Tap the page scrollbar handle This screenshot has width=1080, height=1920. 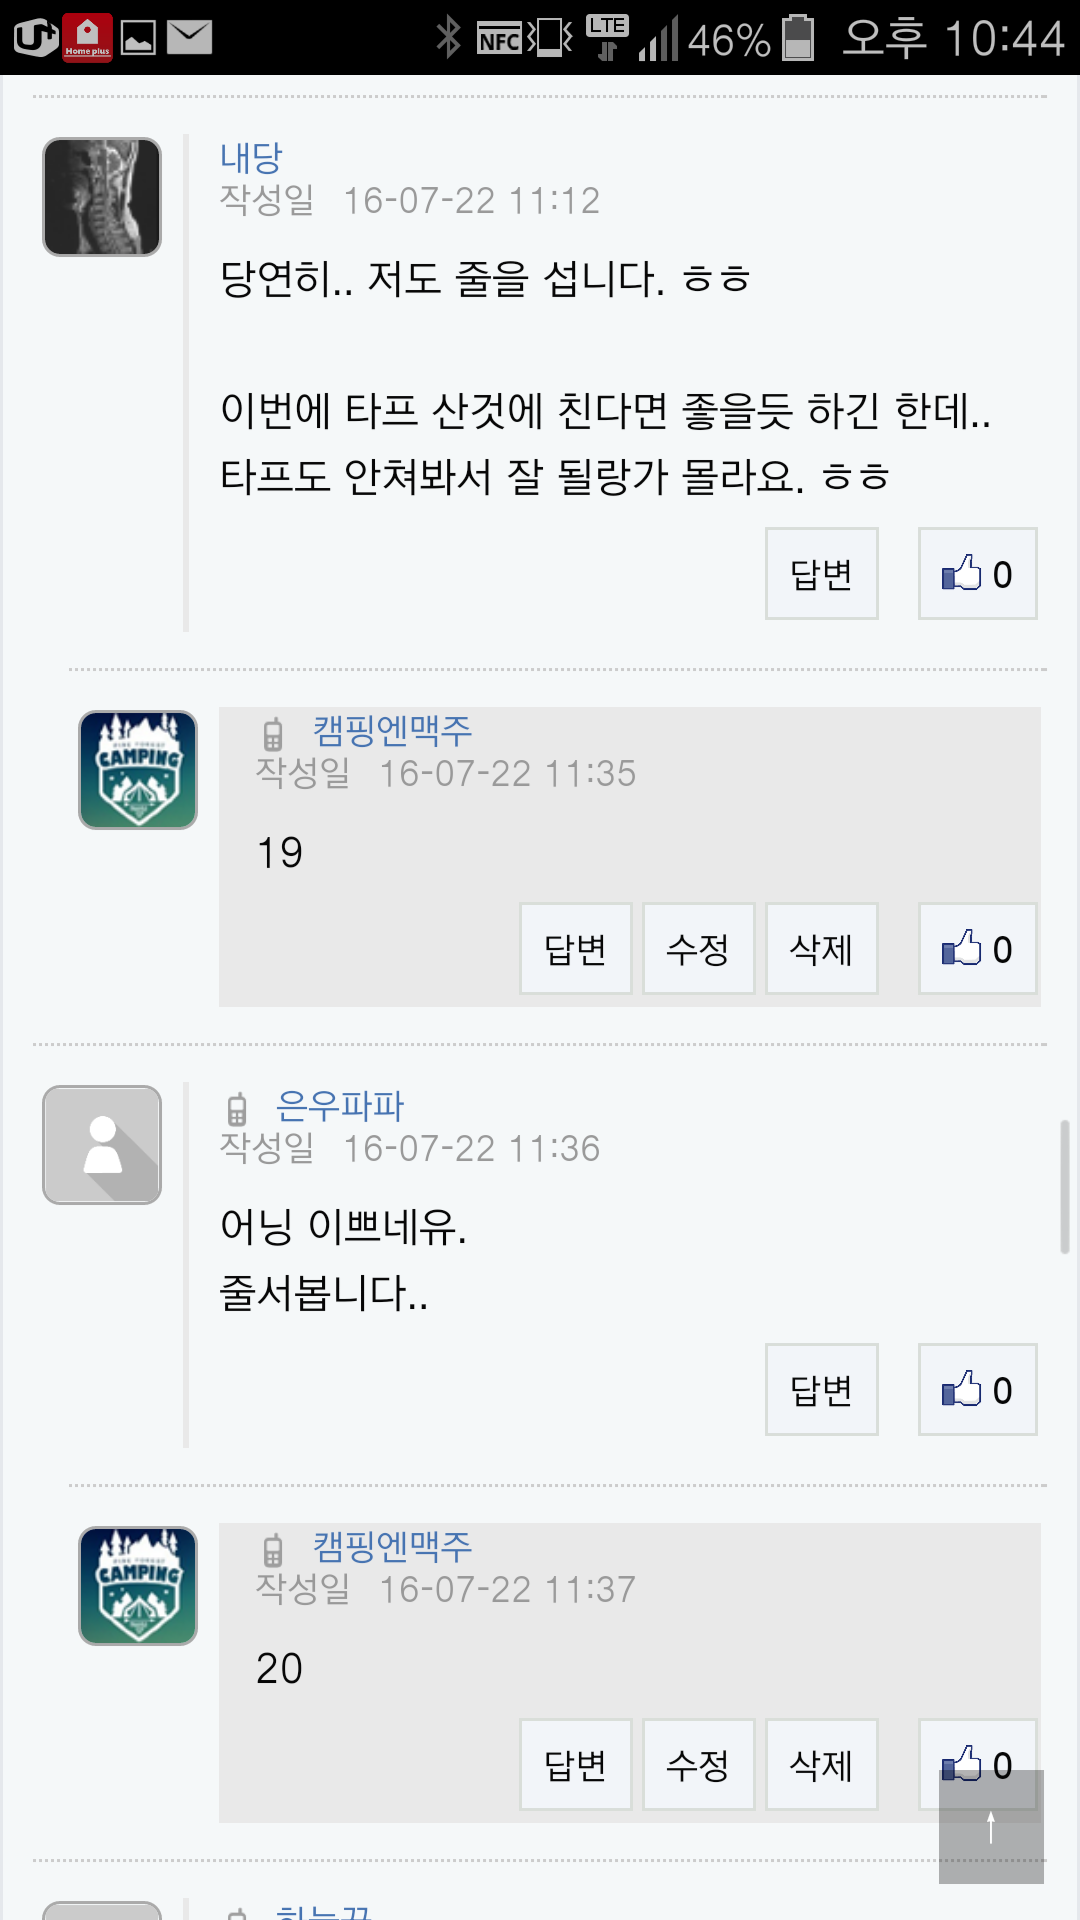[1065, 1187]
